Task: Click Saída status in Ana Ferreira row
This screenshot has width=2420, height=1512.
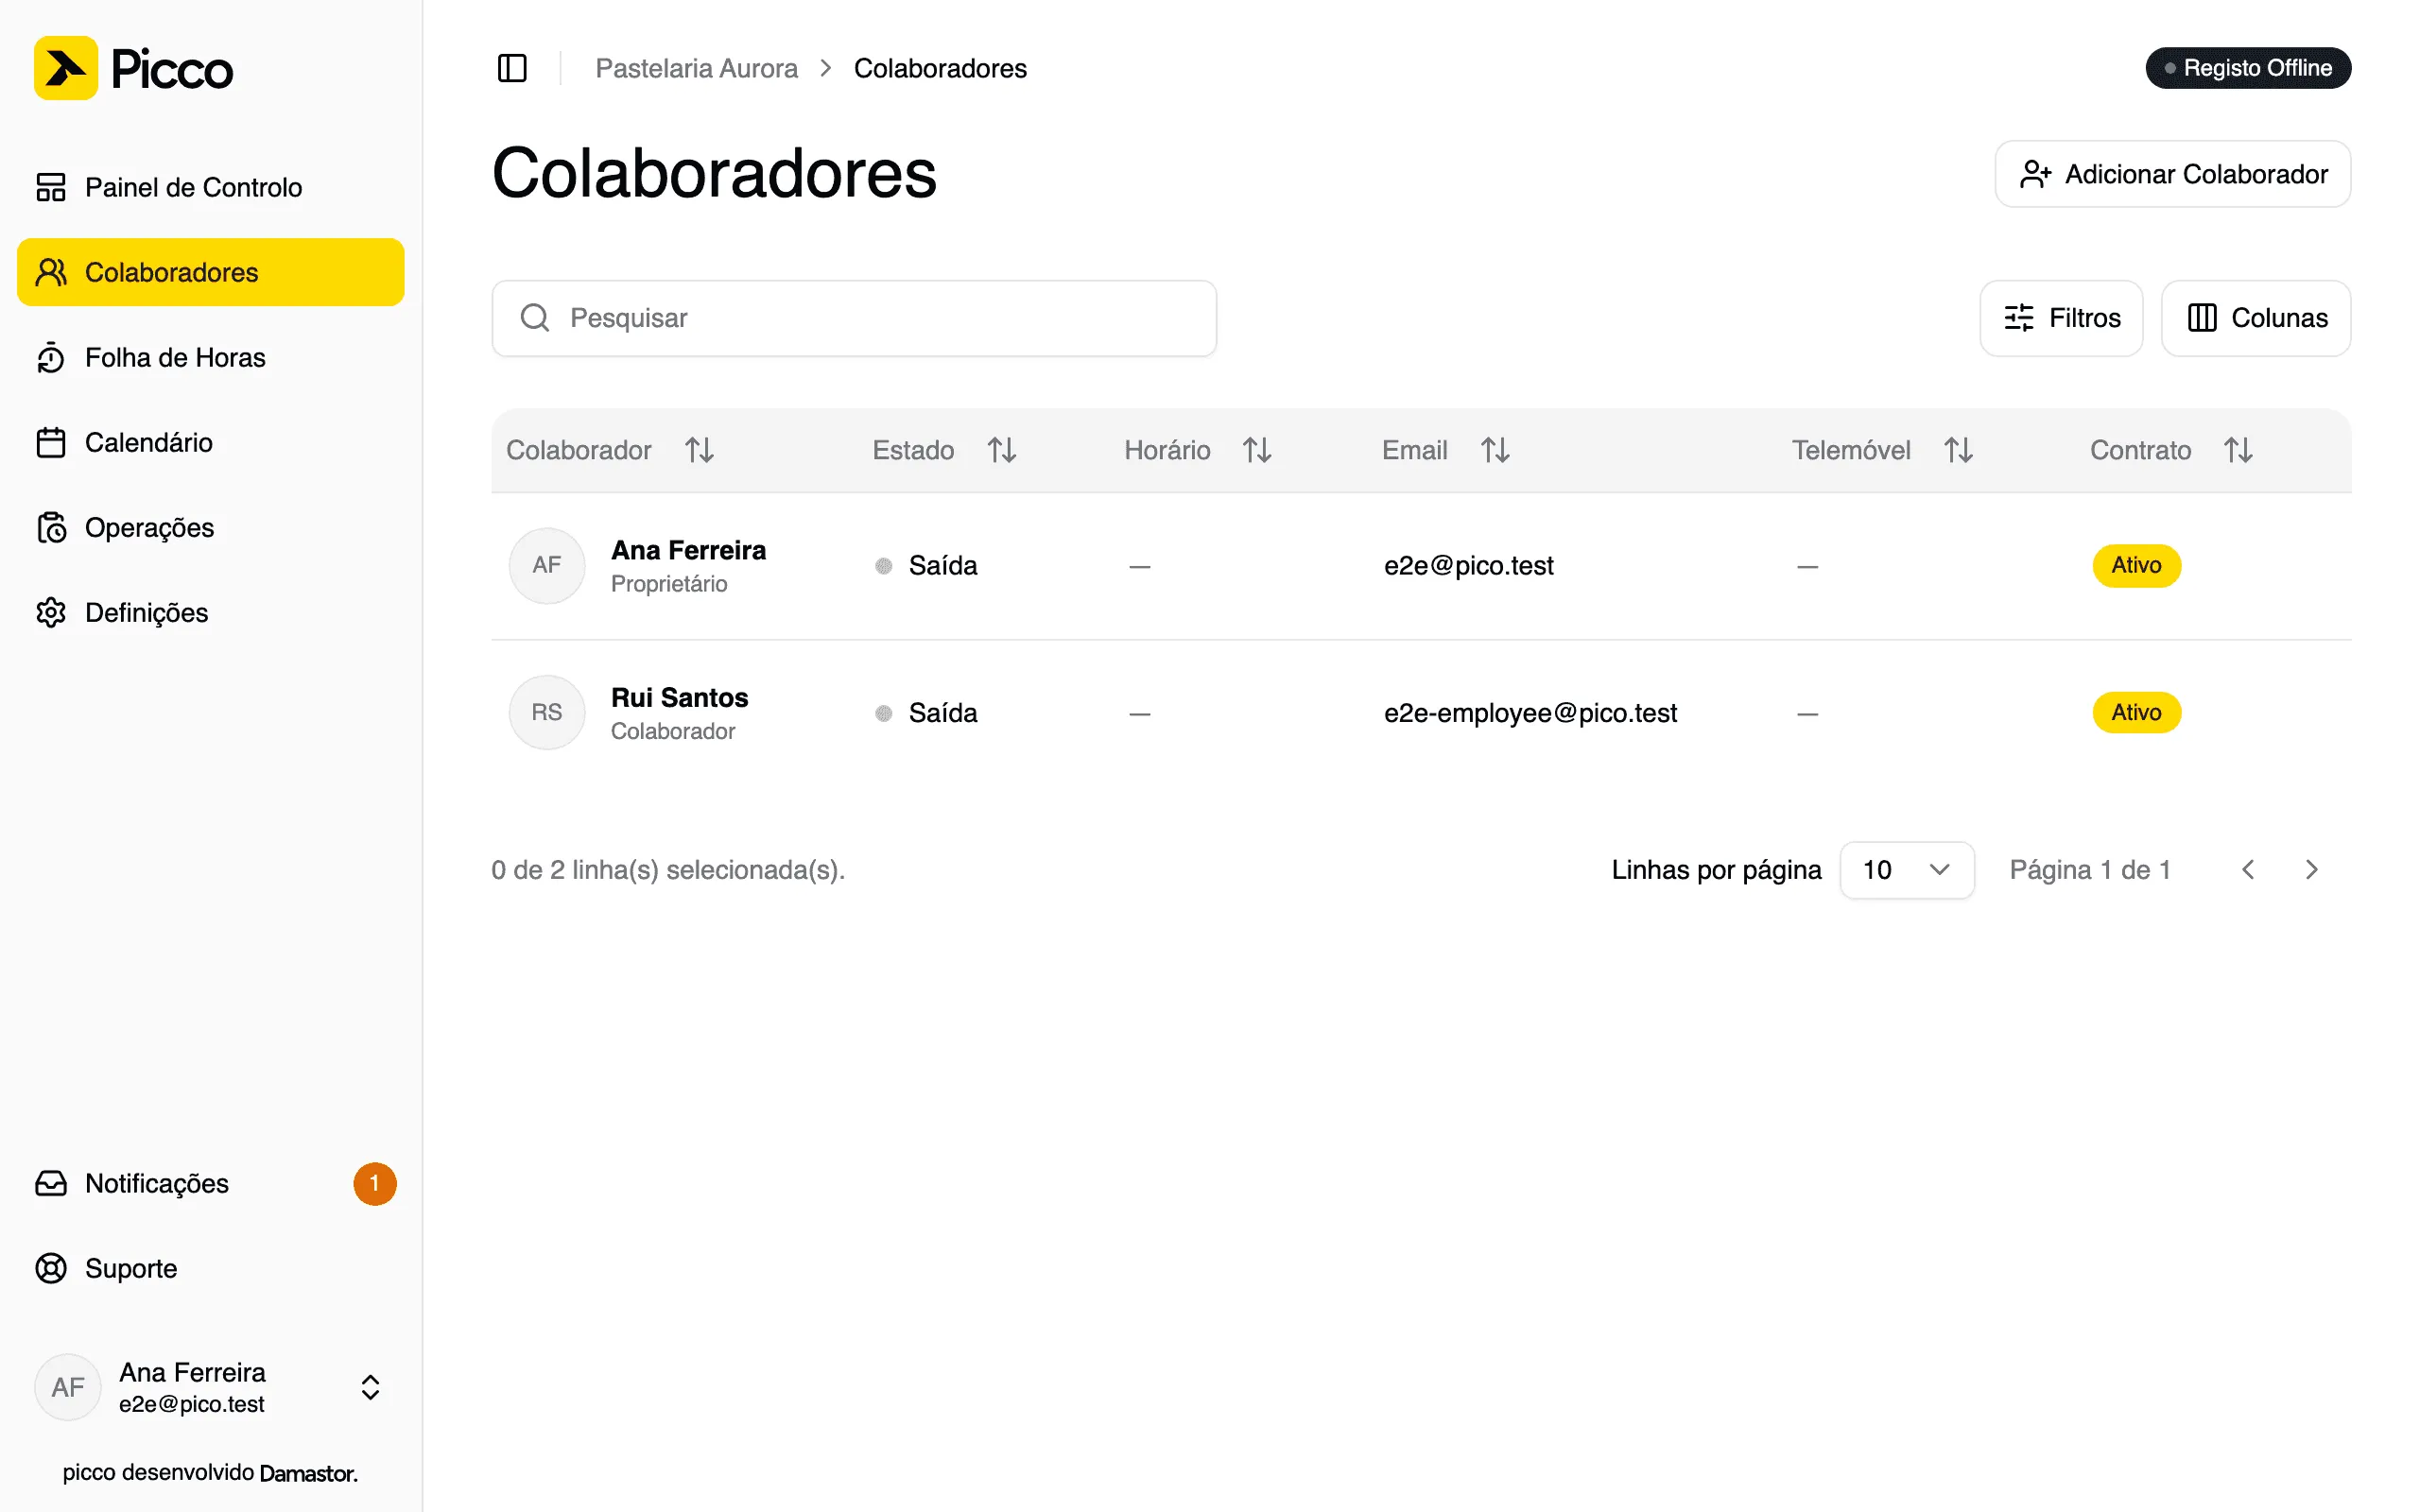Action: [x=926, y=566]
